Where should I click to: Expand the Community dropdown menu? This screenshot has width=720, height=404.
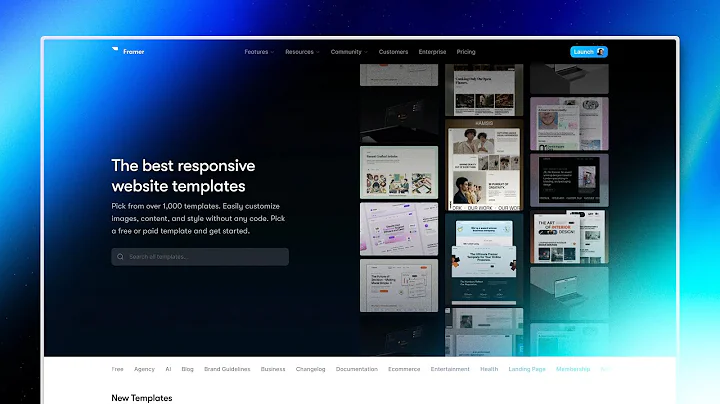349,52
